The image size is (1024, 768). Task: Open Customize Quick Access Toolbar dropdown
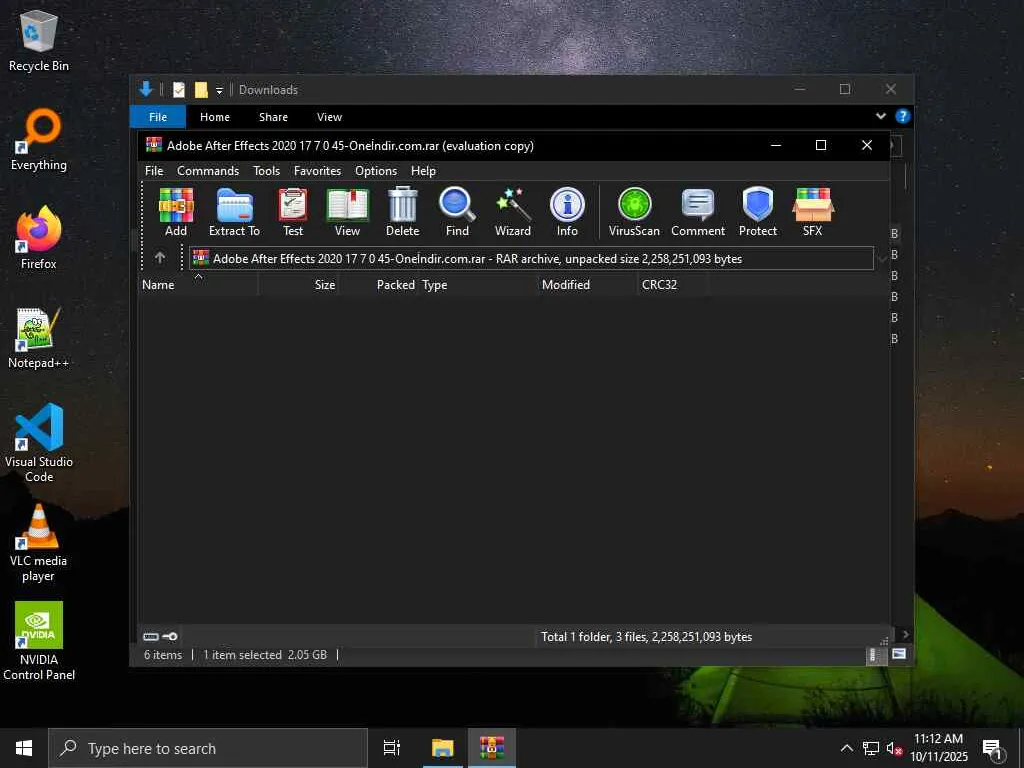coord(219,90)
